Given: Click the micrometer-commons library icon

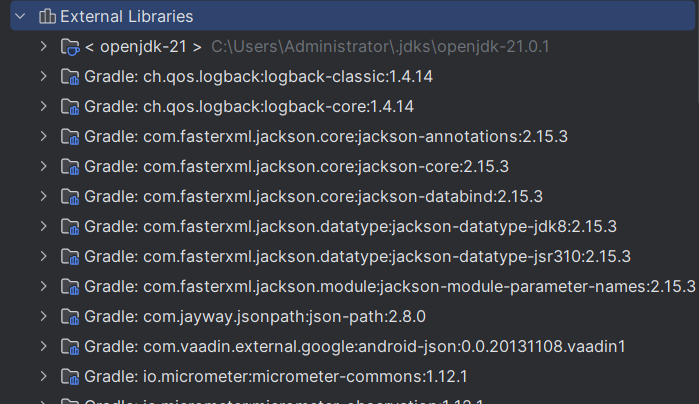Looking at the screenshot, I should [70, 376].
